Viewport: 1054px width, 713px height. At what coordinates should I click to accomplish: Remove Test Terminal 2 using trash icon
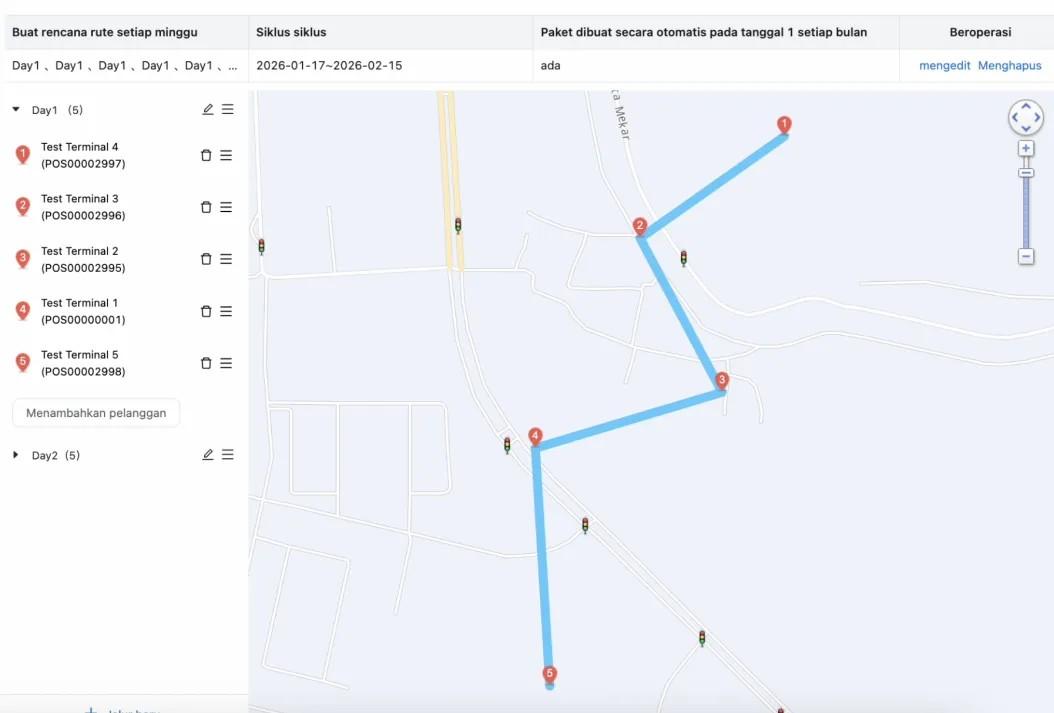206,259
